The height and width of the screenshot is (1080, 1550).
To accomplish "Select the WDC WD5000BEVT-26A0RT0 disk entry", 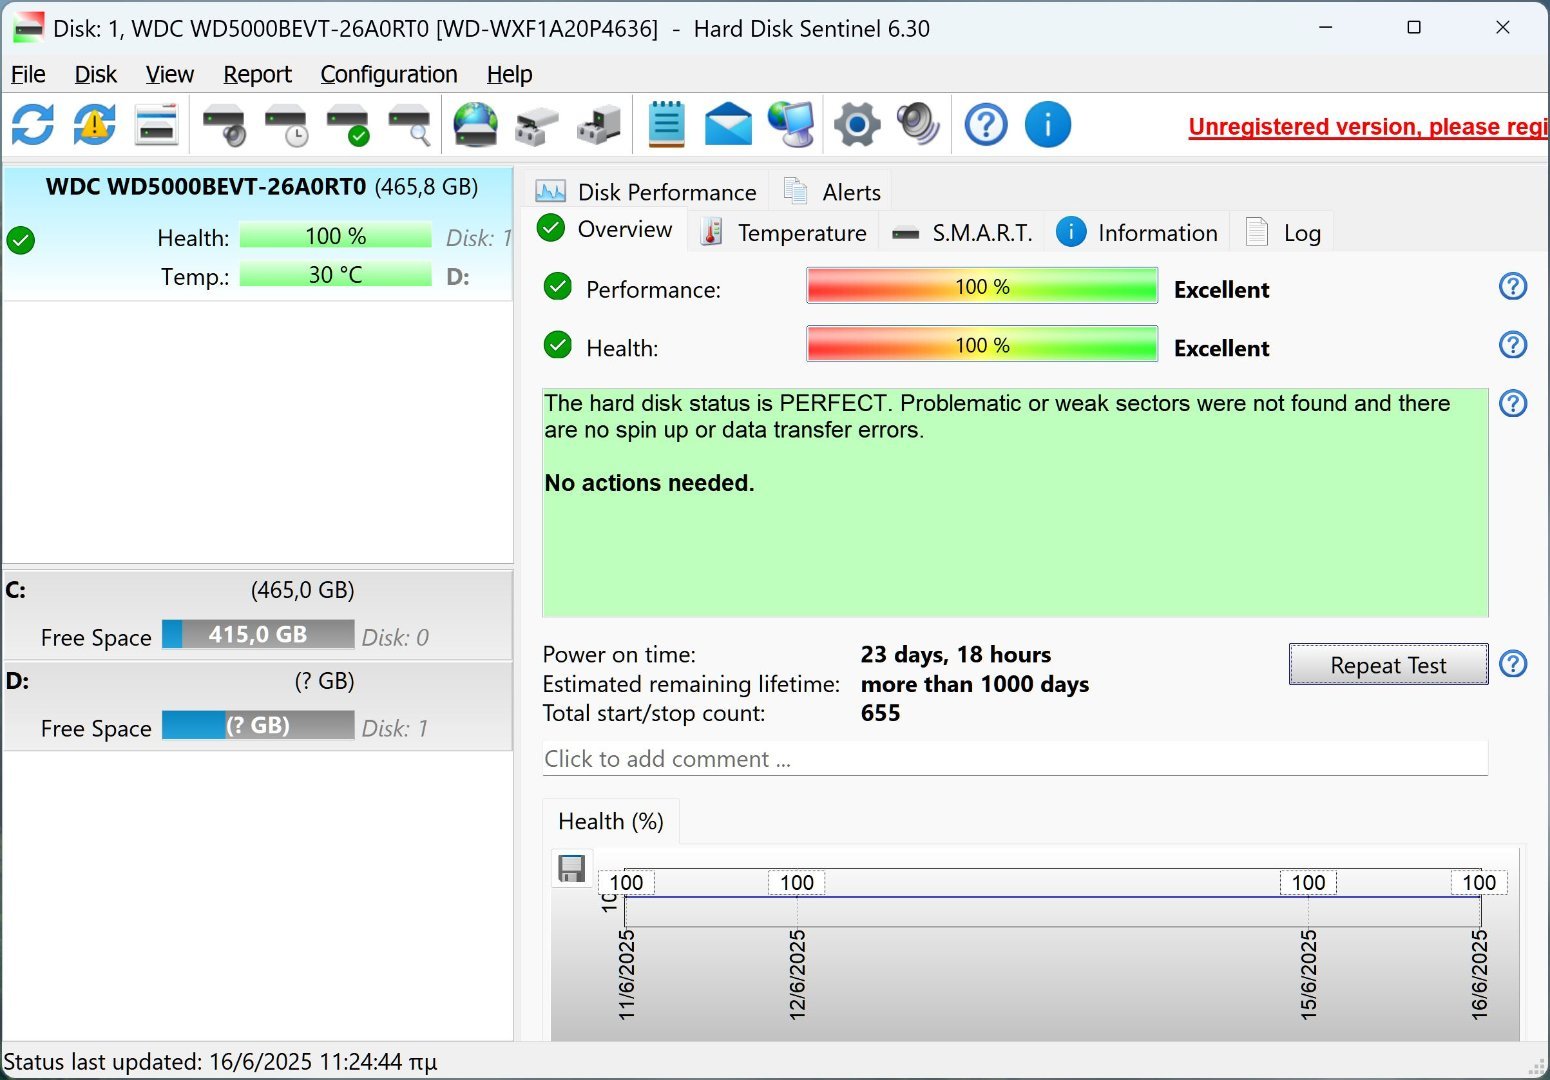I will [258, 233].
